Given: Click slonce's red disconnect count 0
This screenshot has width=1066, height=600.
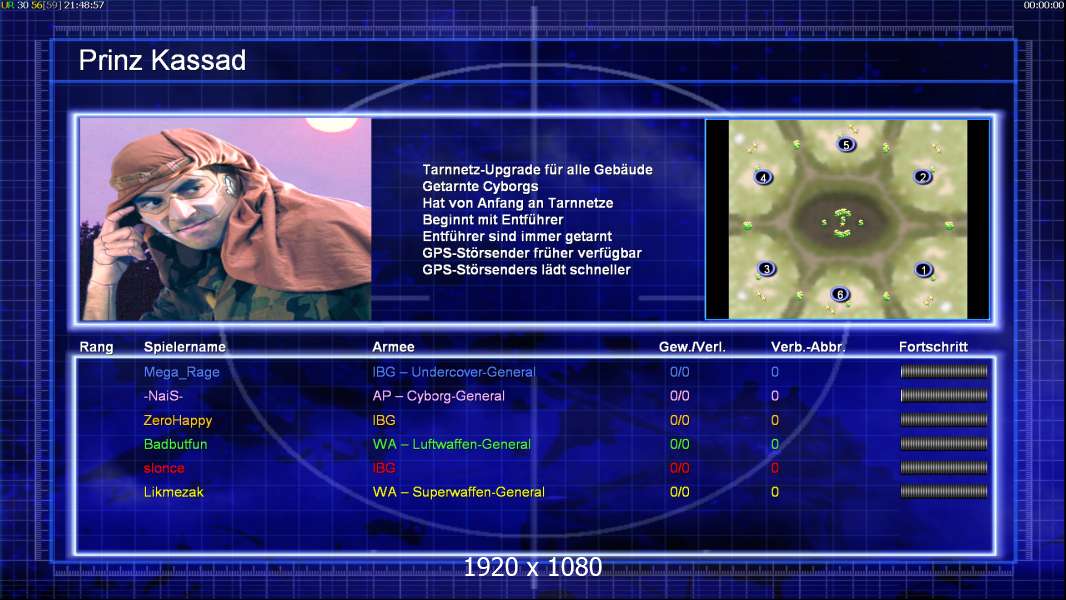Looking at the screenshot, I should tap(774, 467).
